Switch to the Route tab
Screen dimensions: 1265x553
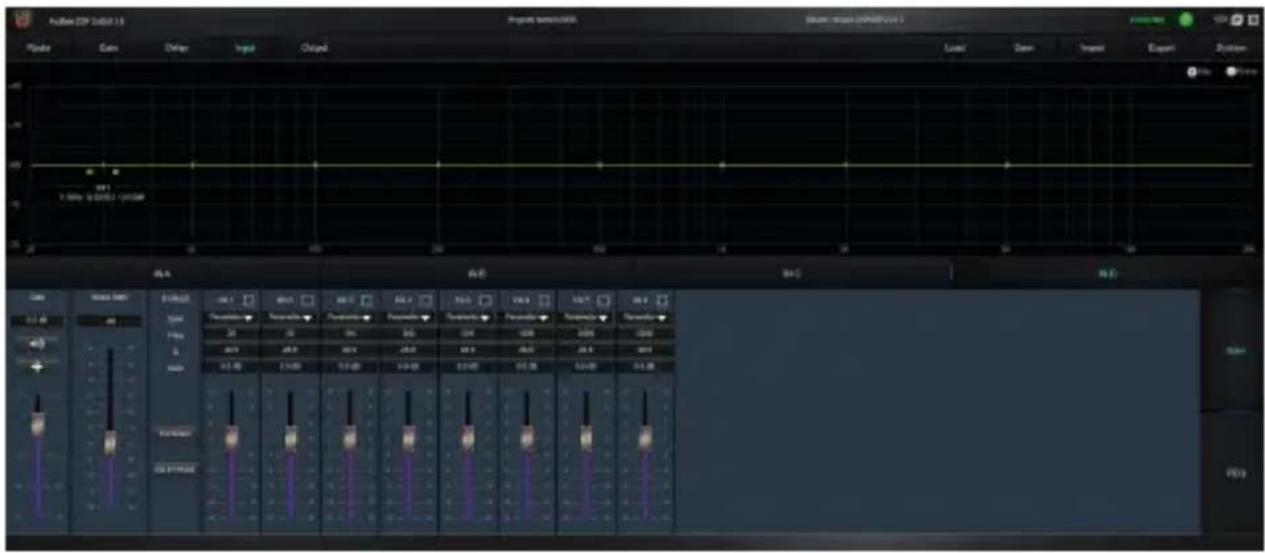(x=39, y=48)
